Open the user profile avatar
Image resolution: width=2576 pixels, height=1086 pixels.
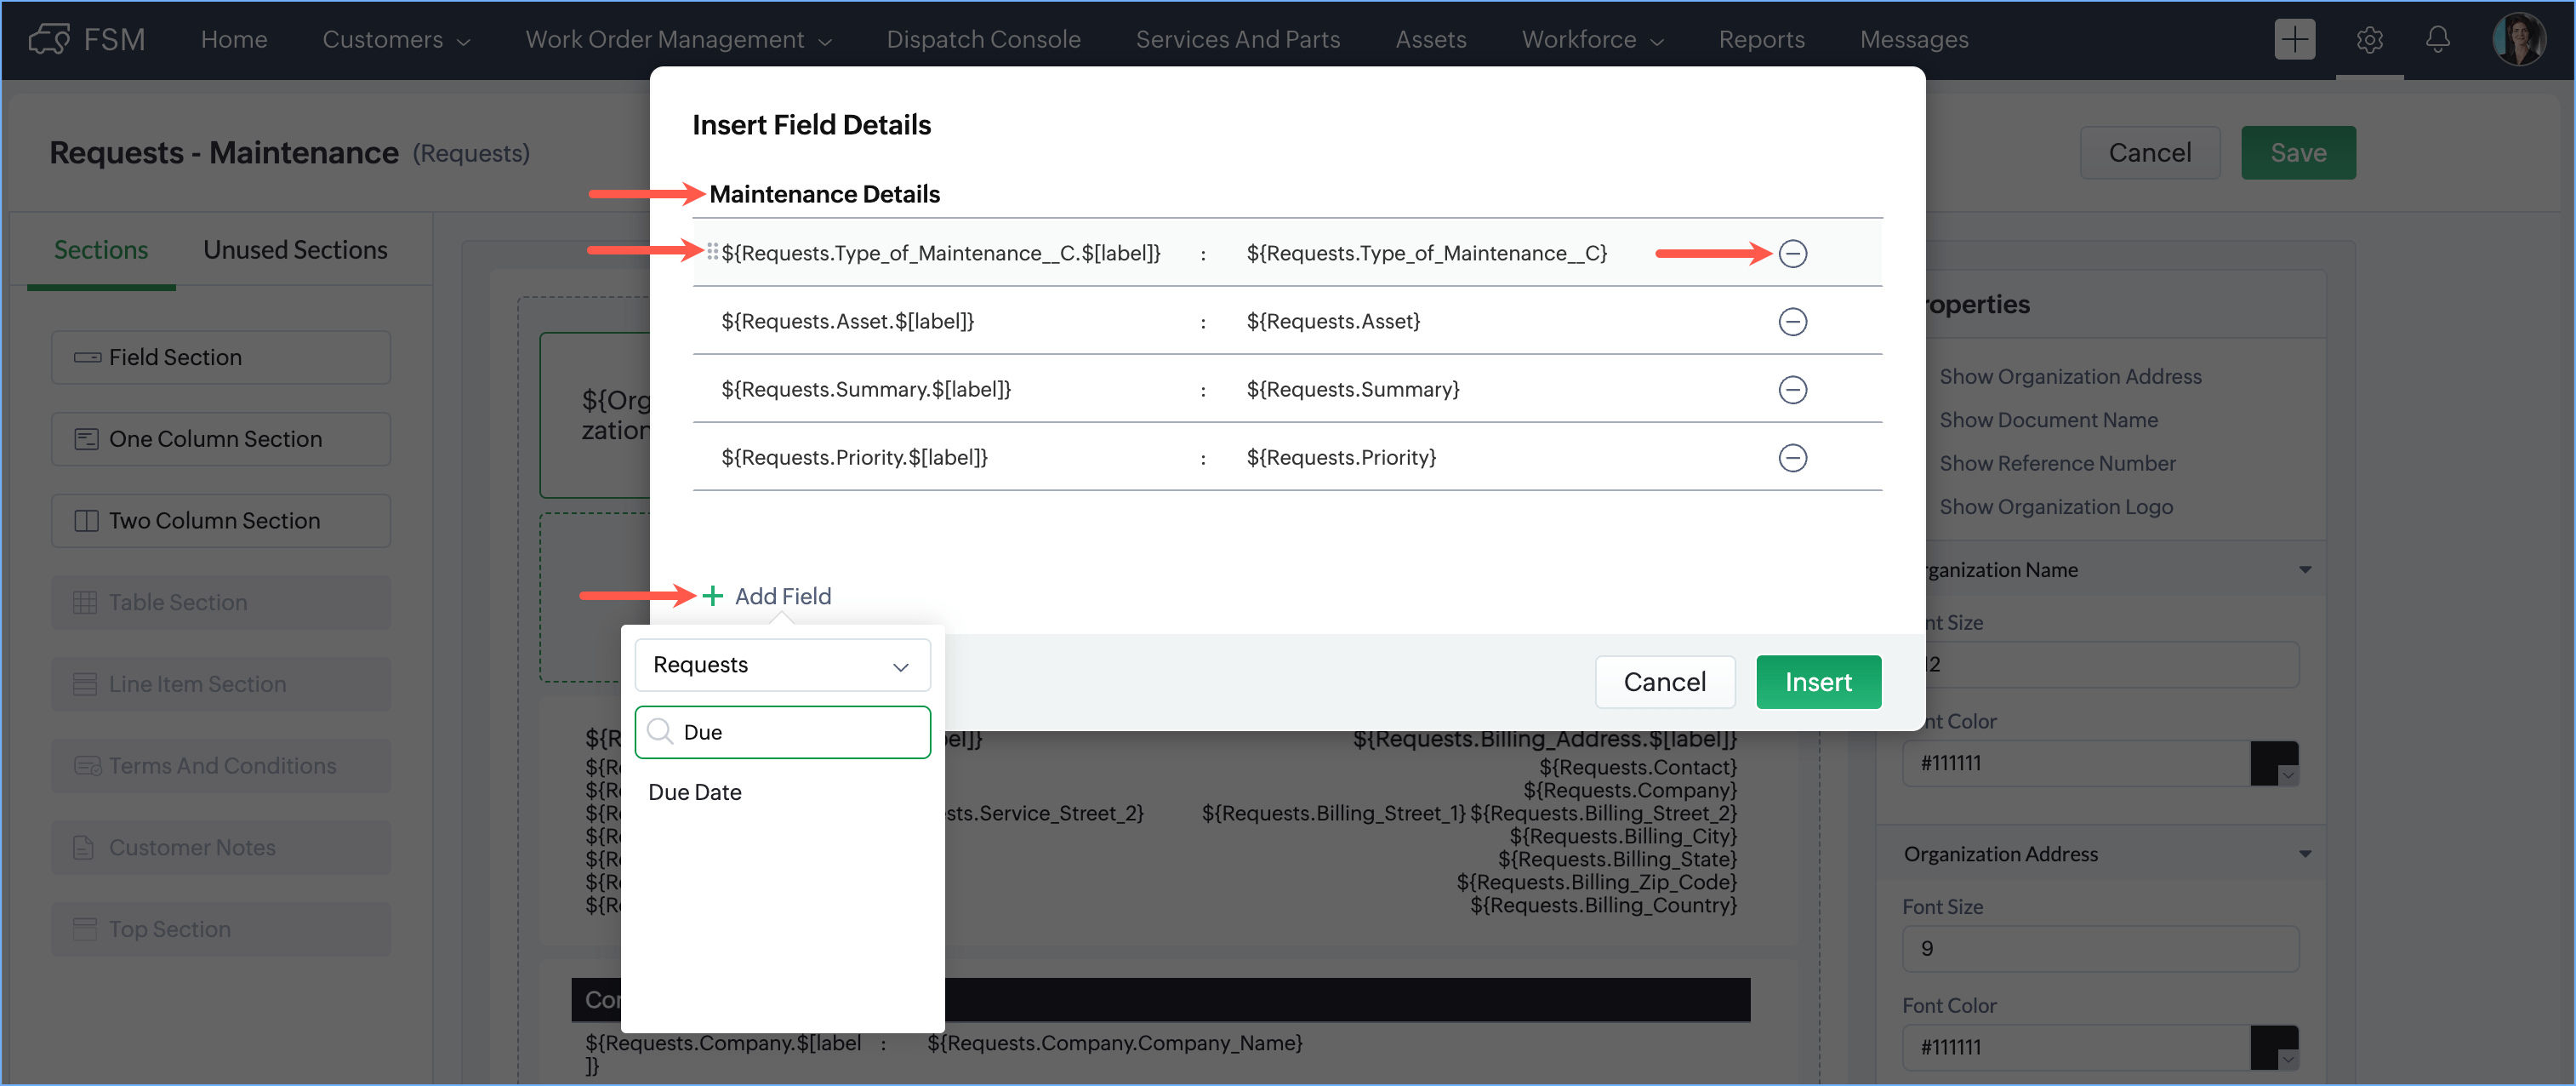point(2518,40)
